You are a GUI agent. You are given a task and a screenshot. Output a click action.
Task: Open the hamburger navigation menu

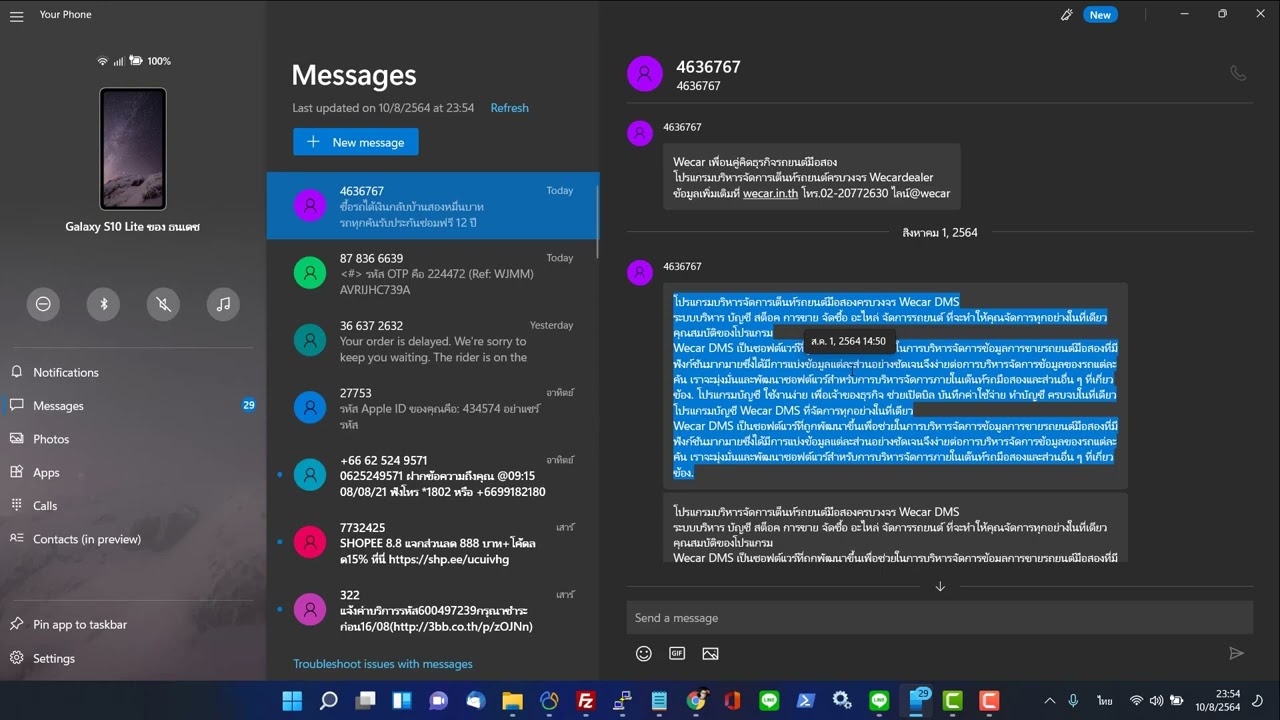coord(16,15)
